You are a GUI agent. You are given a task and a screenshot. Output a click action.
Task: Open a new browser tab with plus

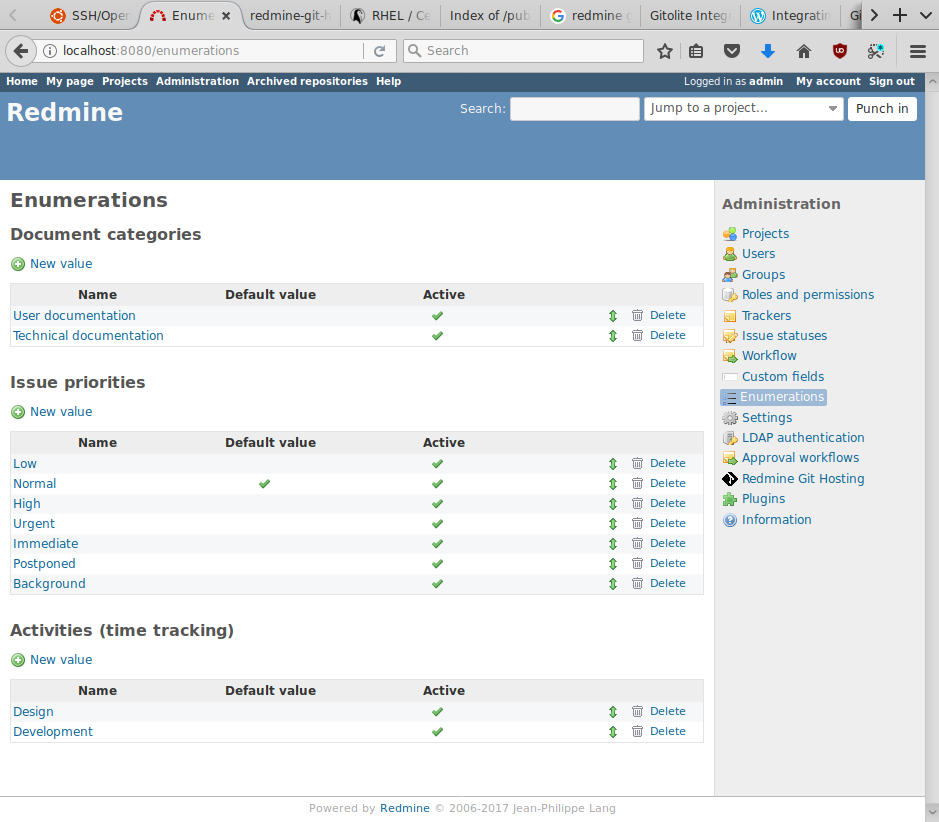[x=899, y=15]
